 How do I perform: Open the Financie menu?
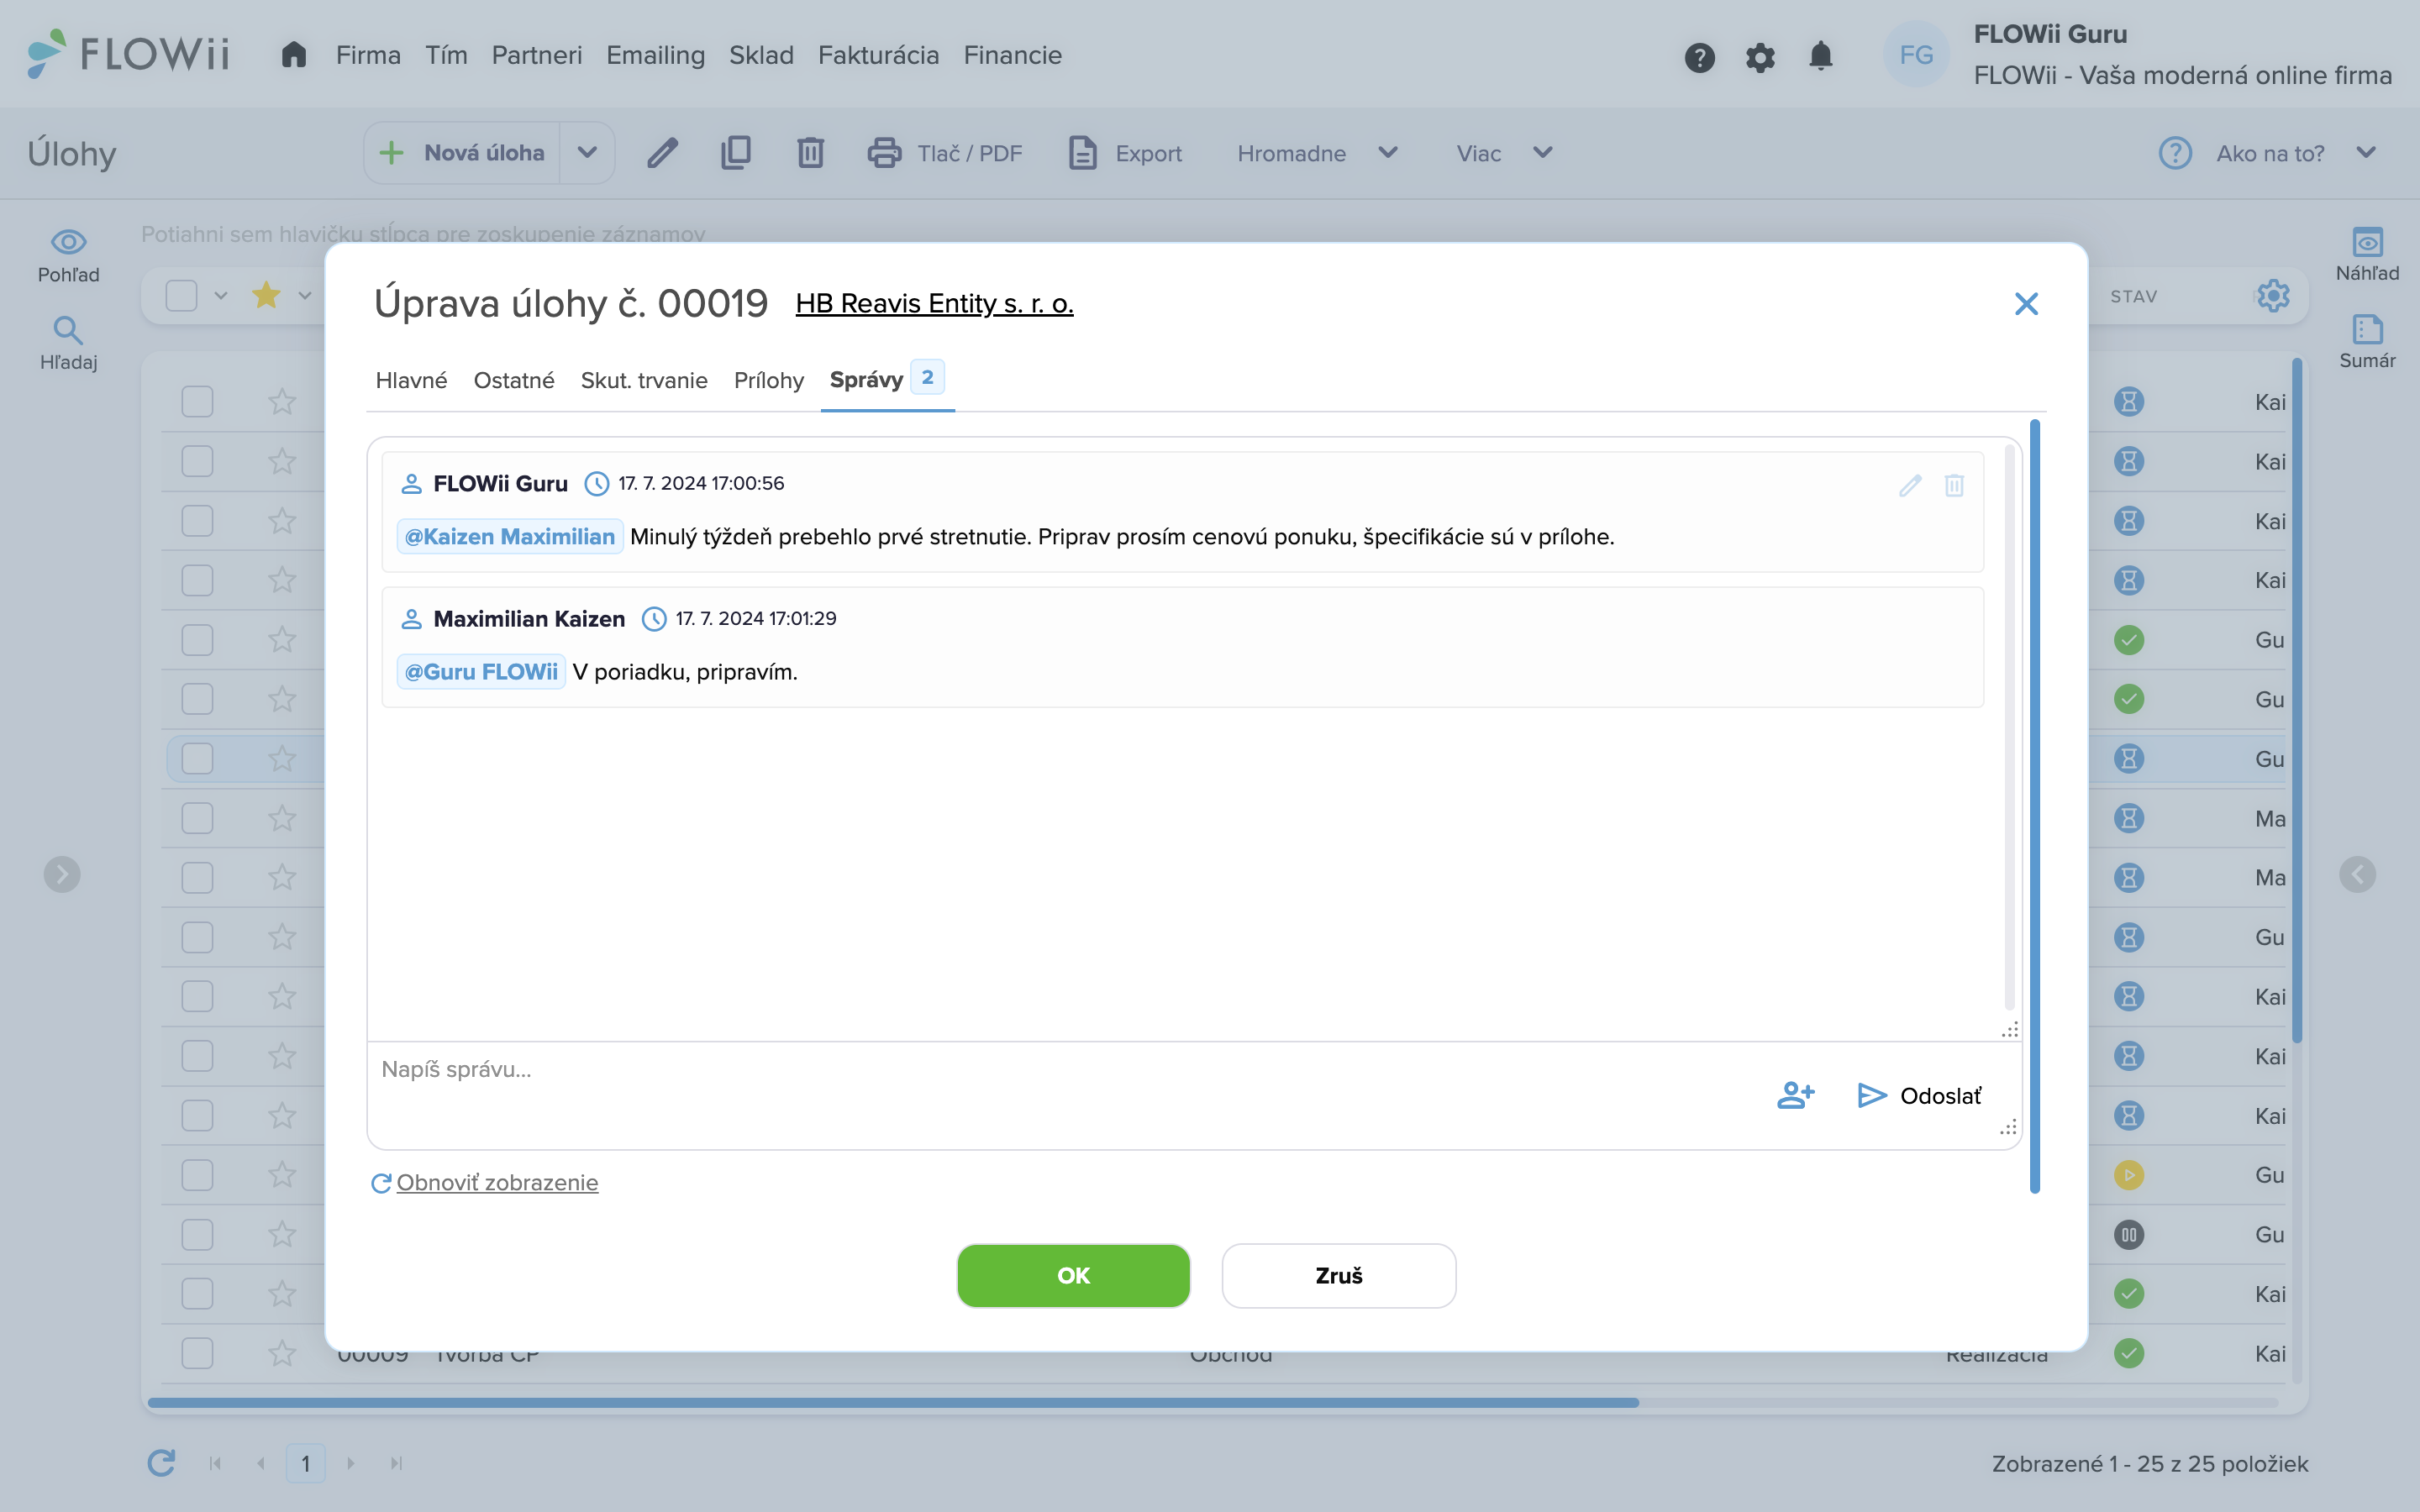(x=1012, y=55)
